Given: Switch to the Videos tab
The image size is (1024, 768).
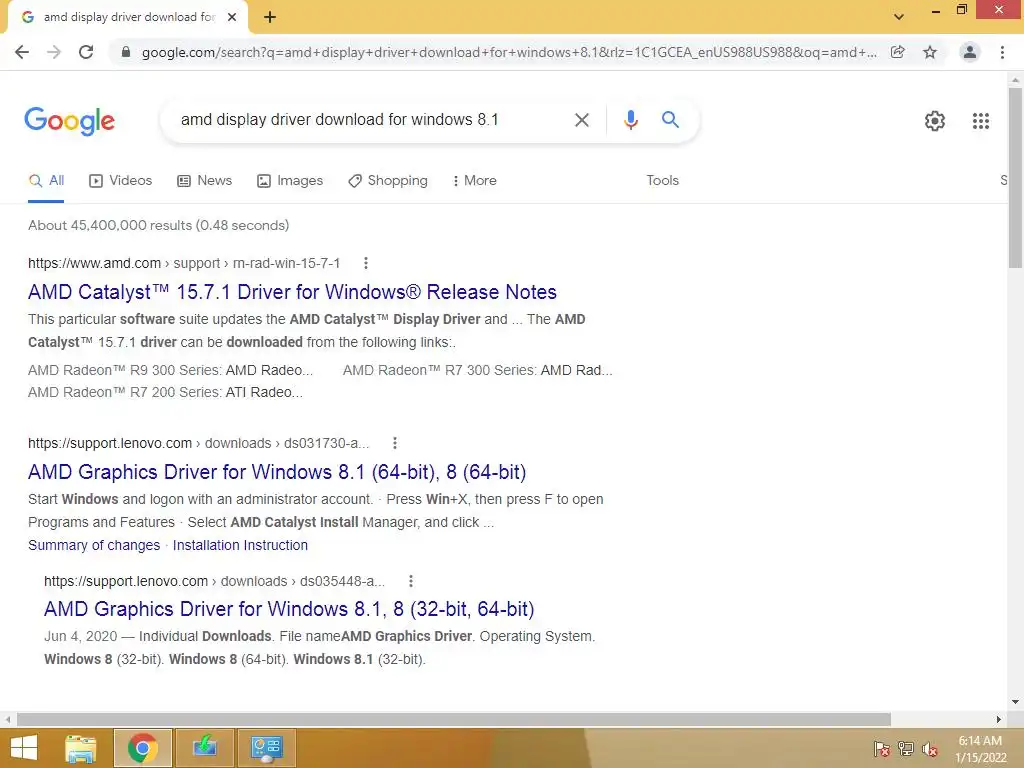Looking at the screenshot, I should (x=121, y=180).
